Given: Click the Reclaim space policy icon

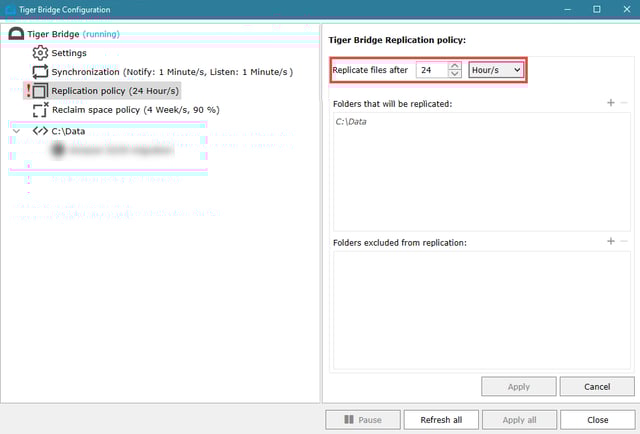Looking at the screenshot, I should point(40,109).
